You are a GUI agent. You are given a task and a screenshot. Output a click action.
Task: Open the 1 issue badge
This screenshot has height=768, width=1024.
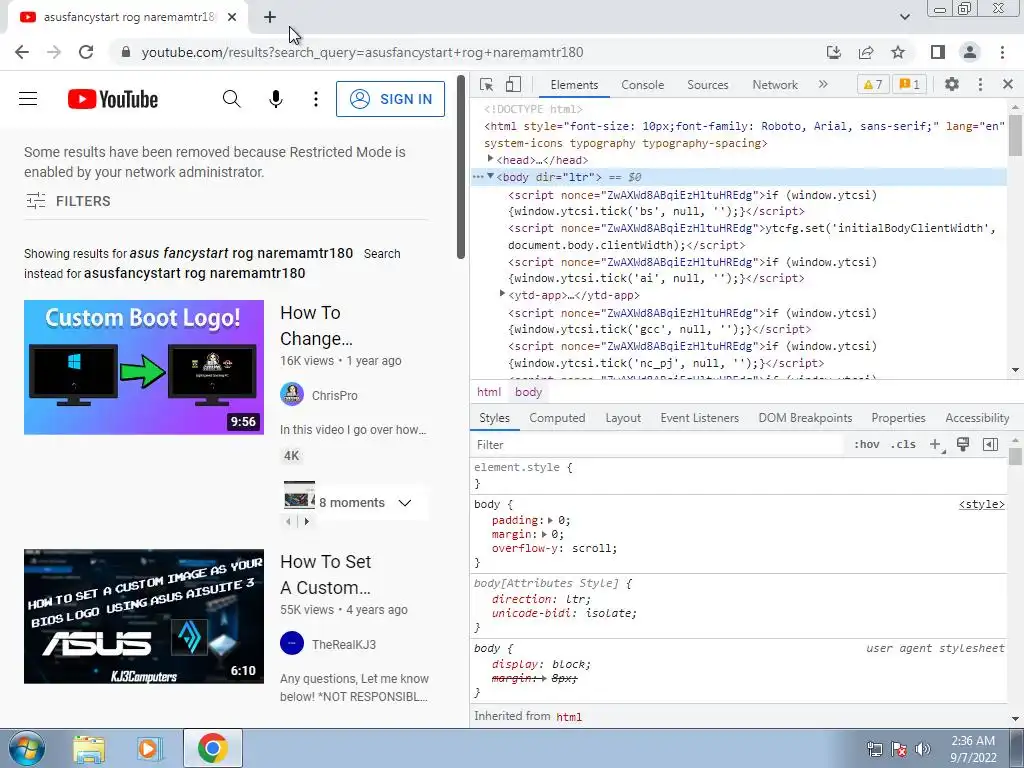pos(909,84)
